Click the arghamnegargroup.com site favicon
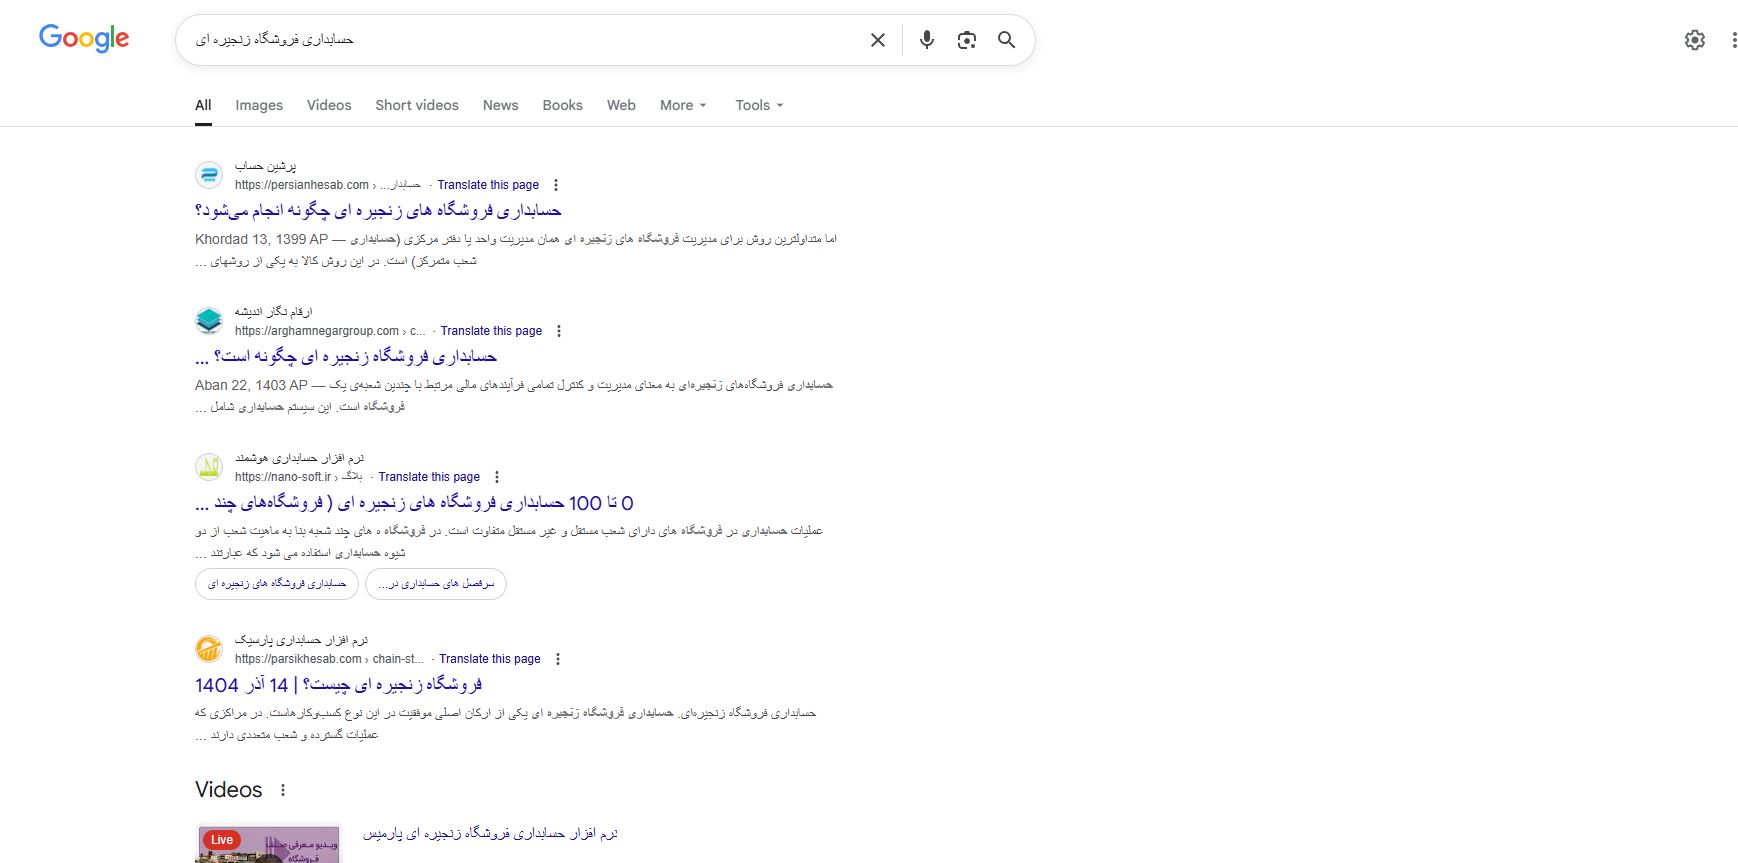Image resolution: width=1738 pixels, height=863 pixels. pos(209,321)
